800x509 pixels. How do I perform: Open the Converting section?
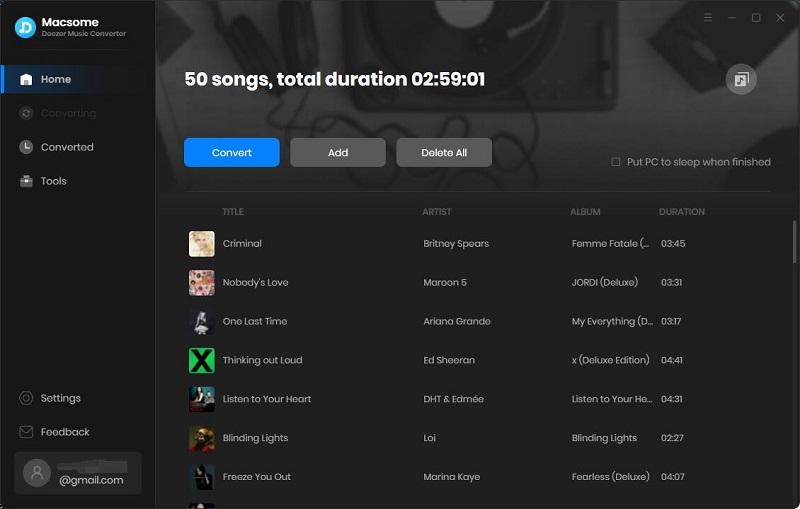78,113
